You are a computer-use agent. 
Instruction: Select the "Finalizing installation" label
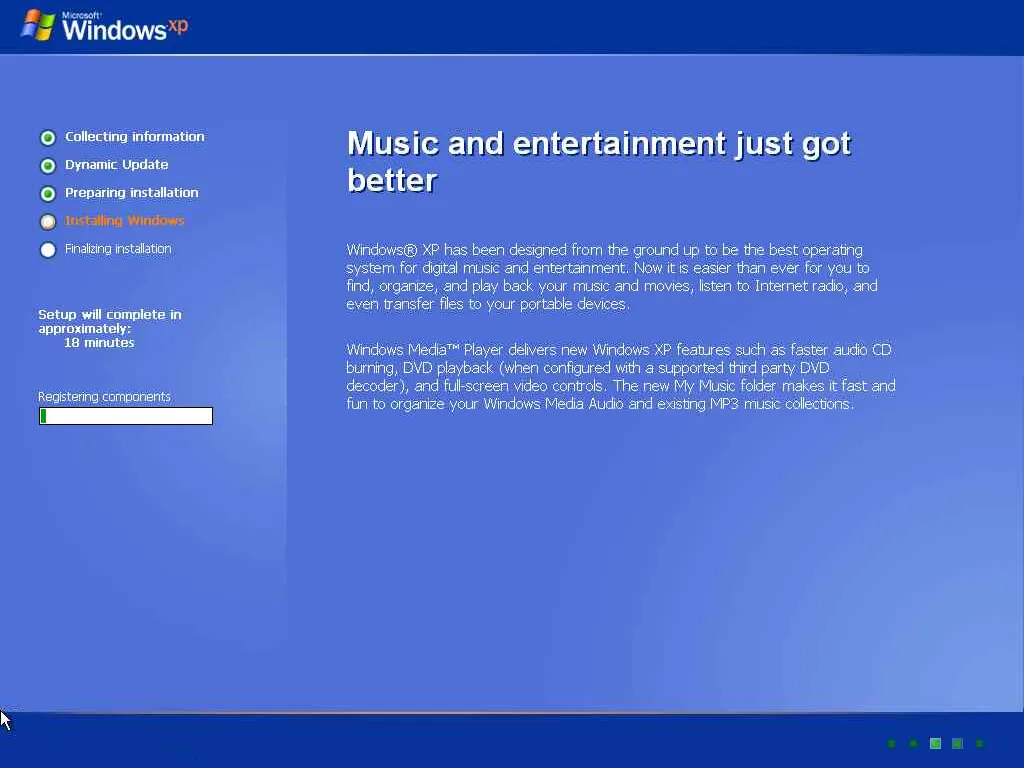point(118,249)
